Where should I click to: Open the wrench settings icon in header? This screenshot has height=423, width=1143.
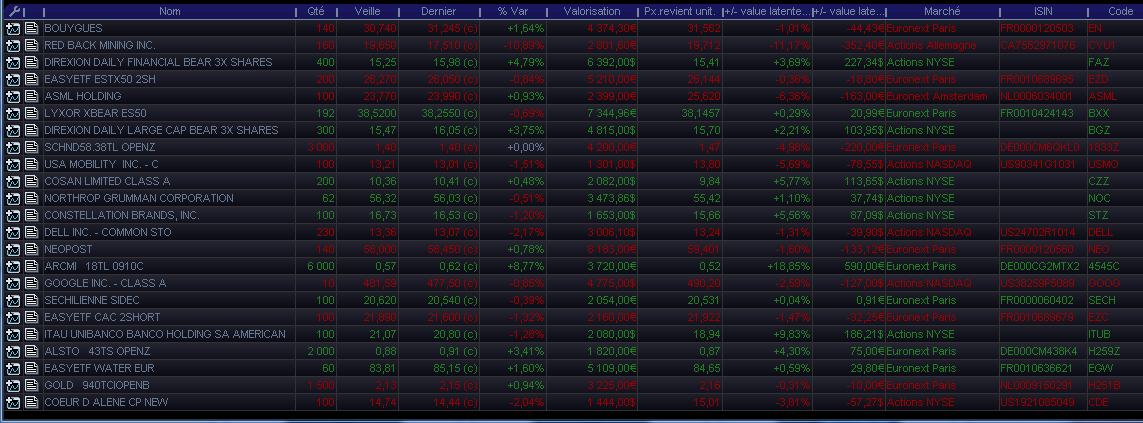pyautogui.click(x=14, y=12)
